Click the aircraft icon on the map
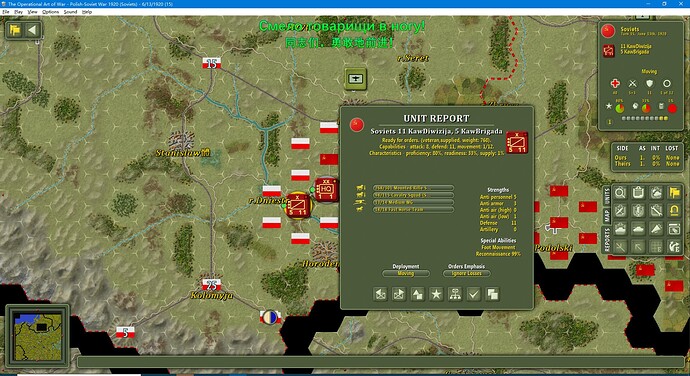The width and height of the screenshot is (690, 376). coord(356,79)
